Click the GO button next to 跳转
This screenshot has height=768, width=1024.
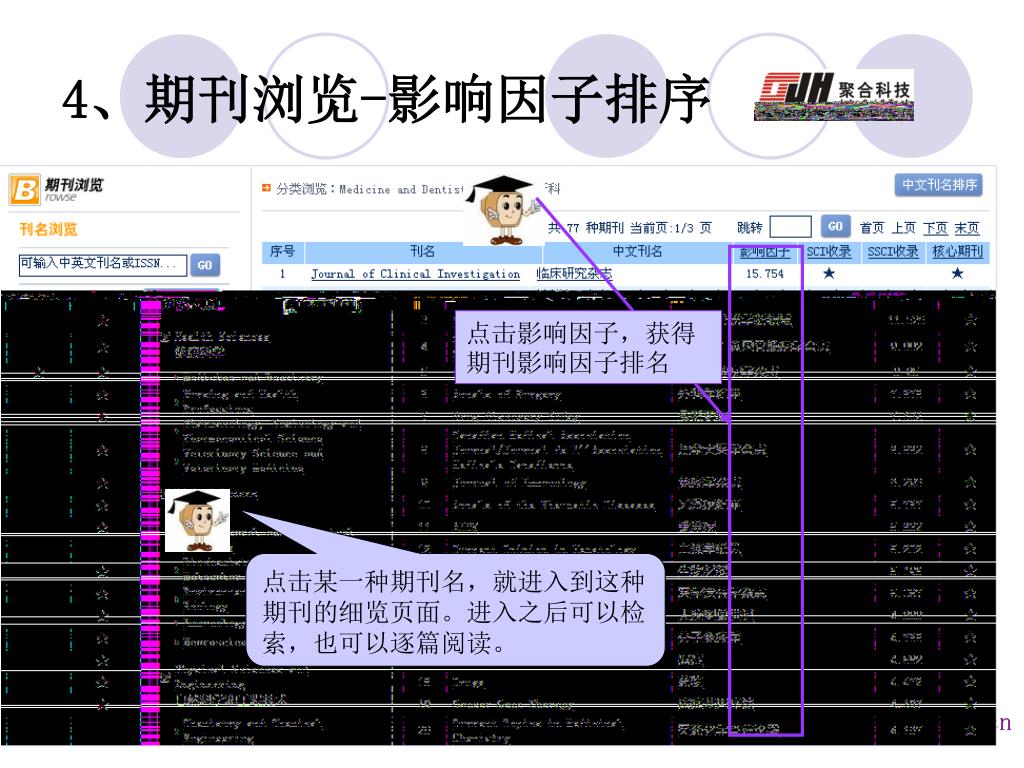(835, 226)
